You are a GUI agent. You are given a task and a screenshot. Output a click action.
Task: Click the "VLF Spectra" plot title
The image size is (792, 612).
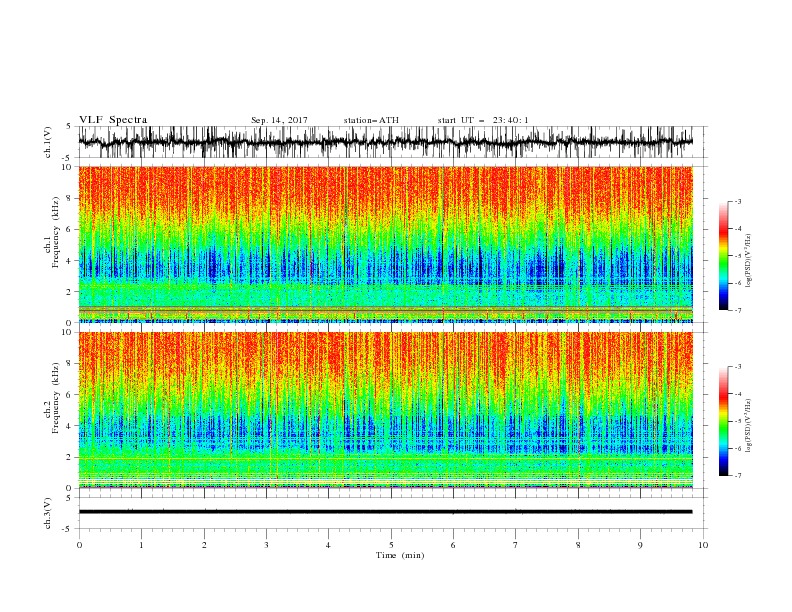click(x=113, y=120)
